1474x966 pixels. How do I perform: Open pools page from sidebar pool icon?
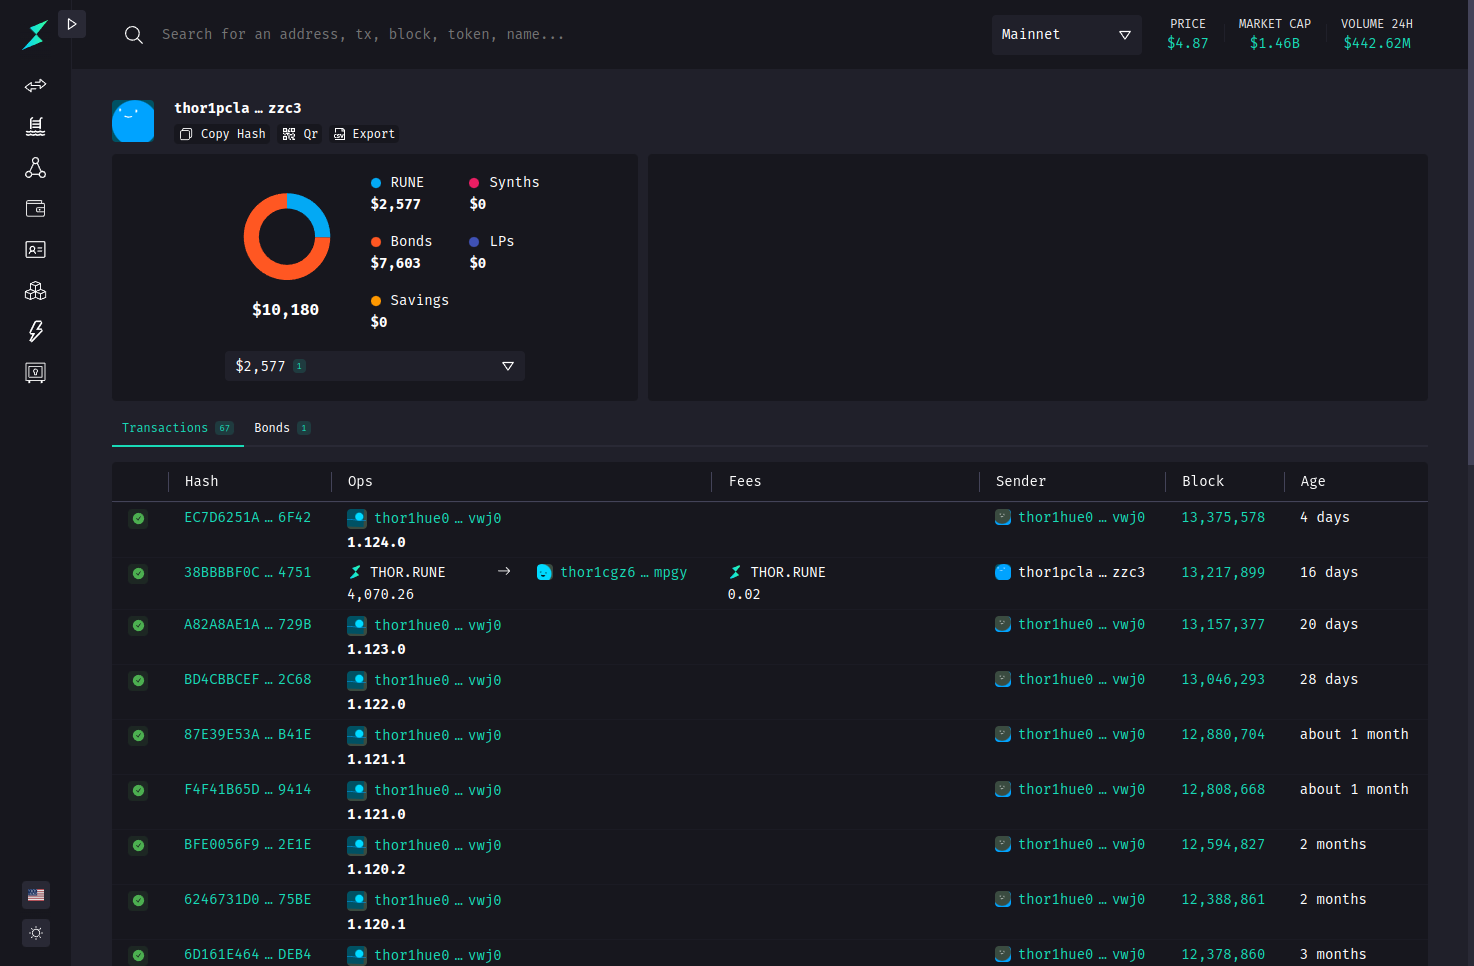click(x=36, y=127)
